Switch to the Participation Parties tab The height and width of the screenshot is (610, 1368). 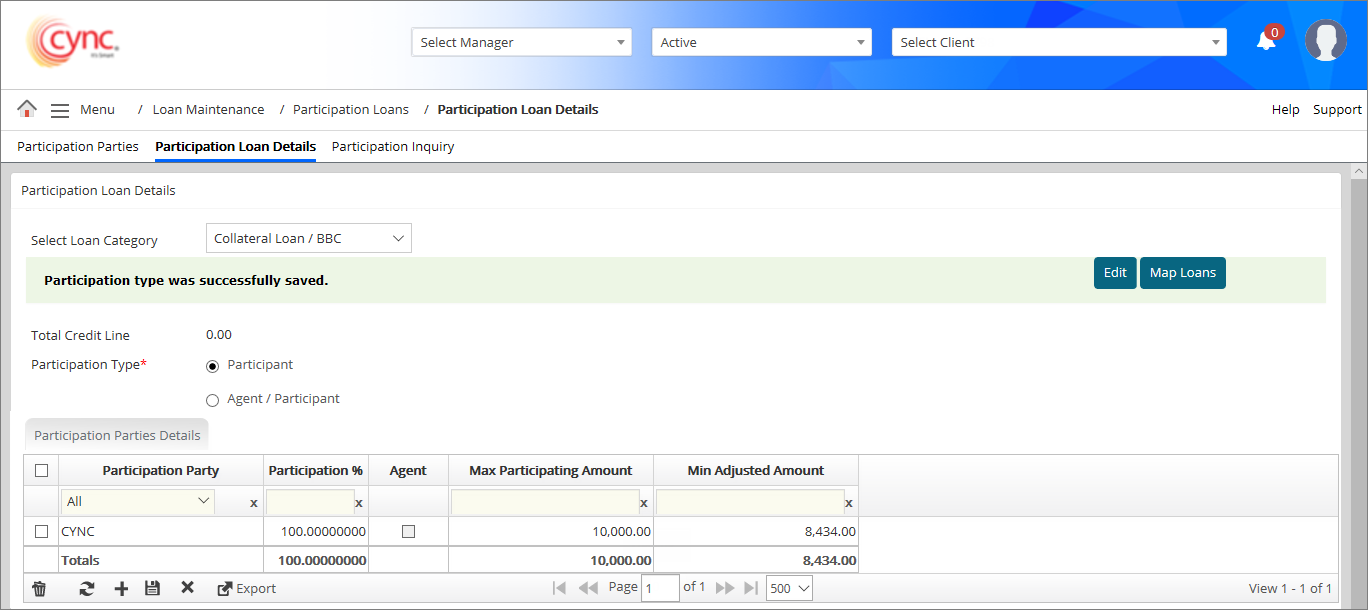[x=78, y=146]
